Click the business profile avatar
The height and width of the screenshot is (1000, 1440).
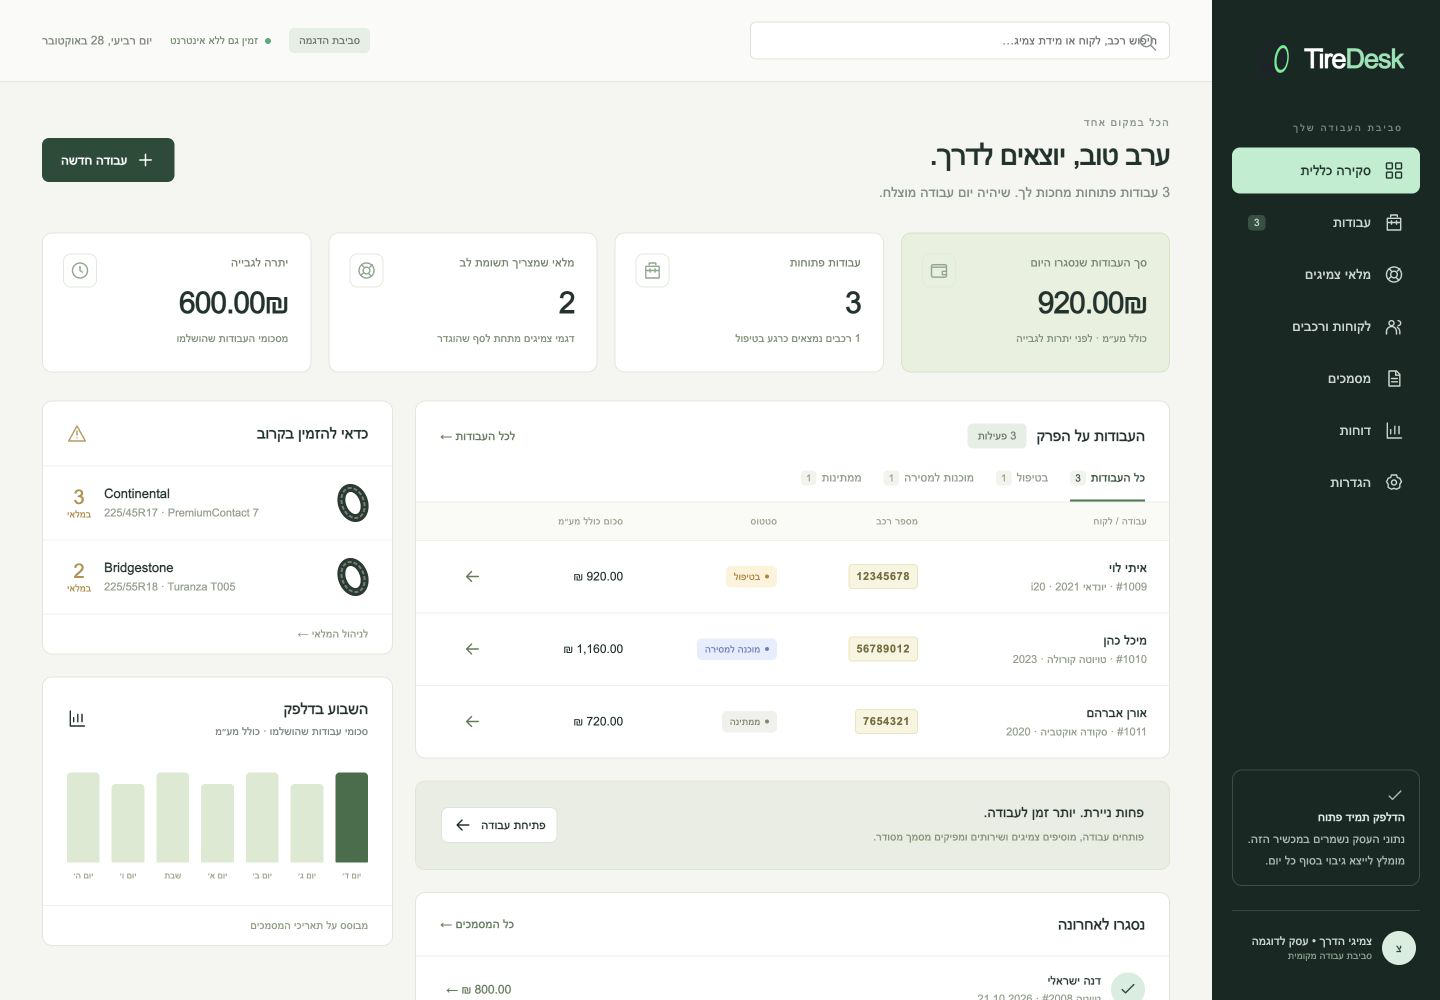click(1399, 948)
